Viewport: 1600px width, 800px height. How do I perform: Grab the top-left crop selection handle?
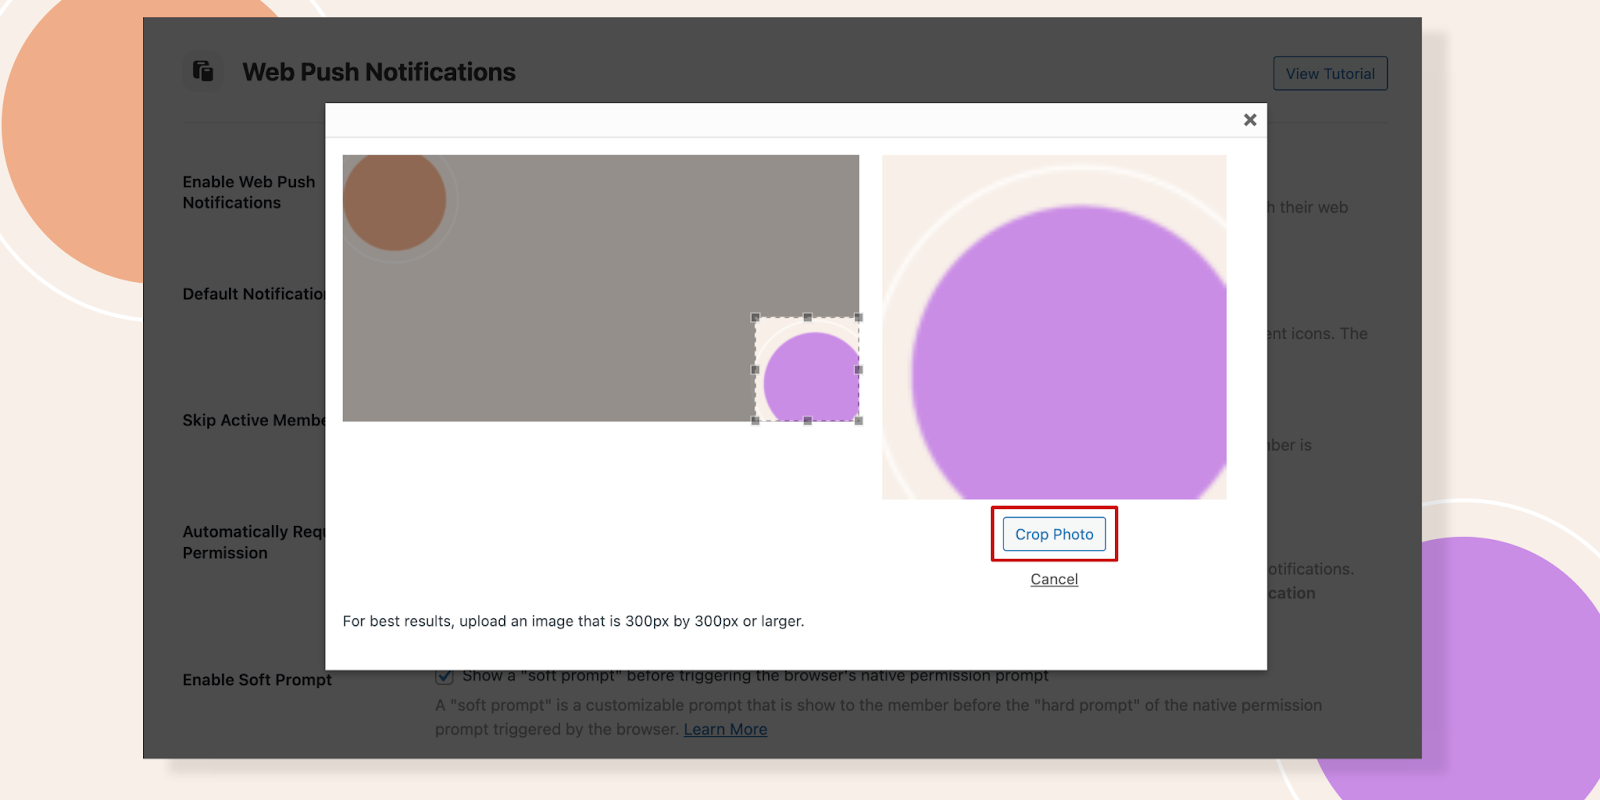(755, 318)
